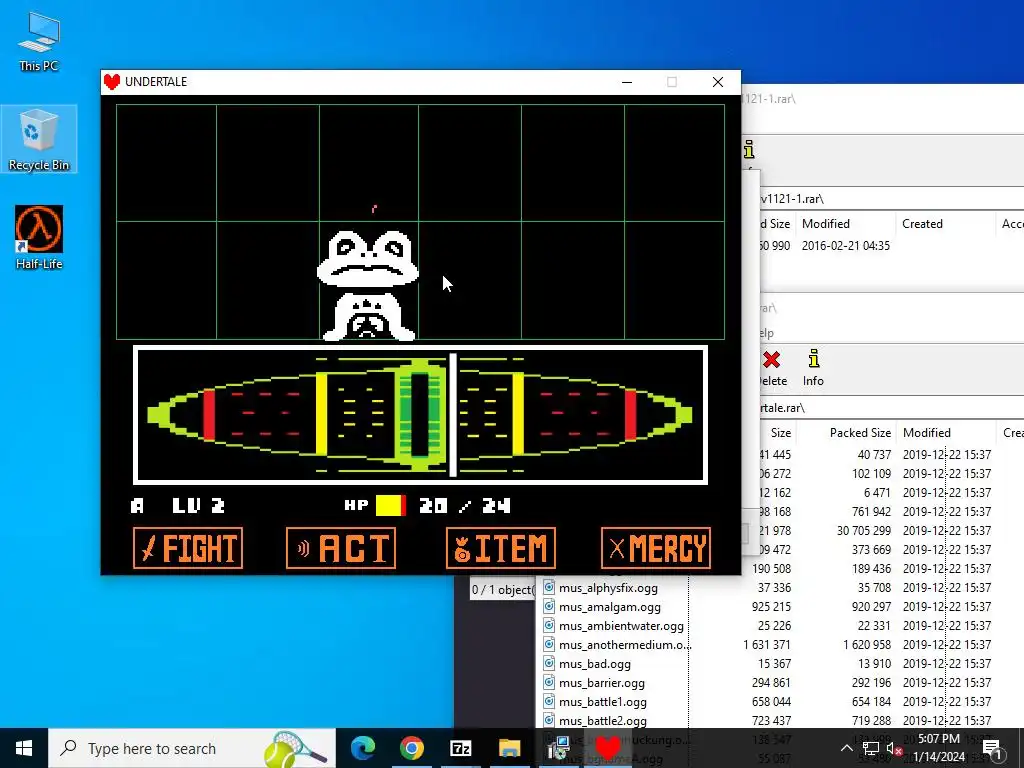Image resolution: width=1024 pixels, height=768 pixels.
Task: Sort by Modified column in lower 7-Zip list
Action: [x=926, y=432]
